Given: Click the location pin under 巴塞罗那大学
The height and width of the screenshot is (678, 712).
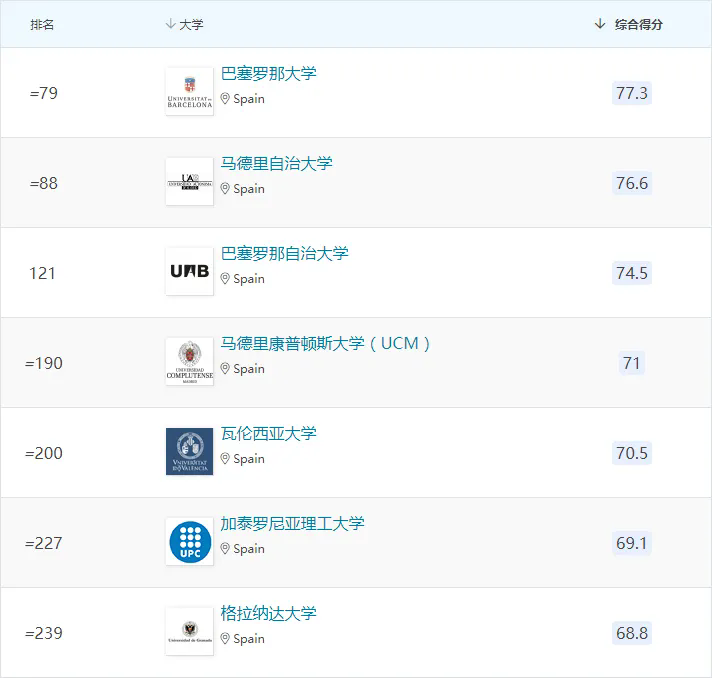Looking at the screenshot, I should [x=225, y=99].
